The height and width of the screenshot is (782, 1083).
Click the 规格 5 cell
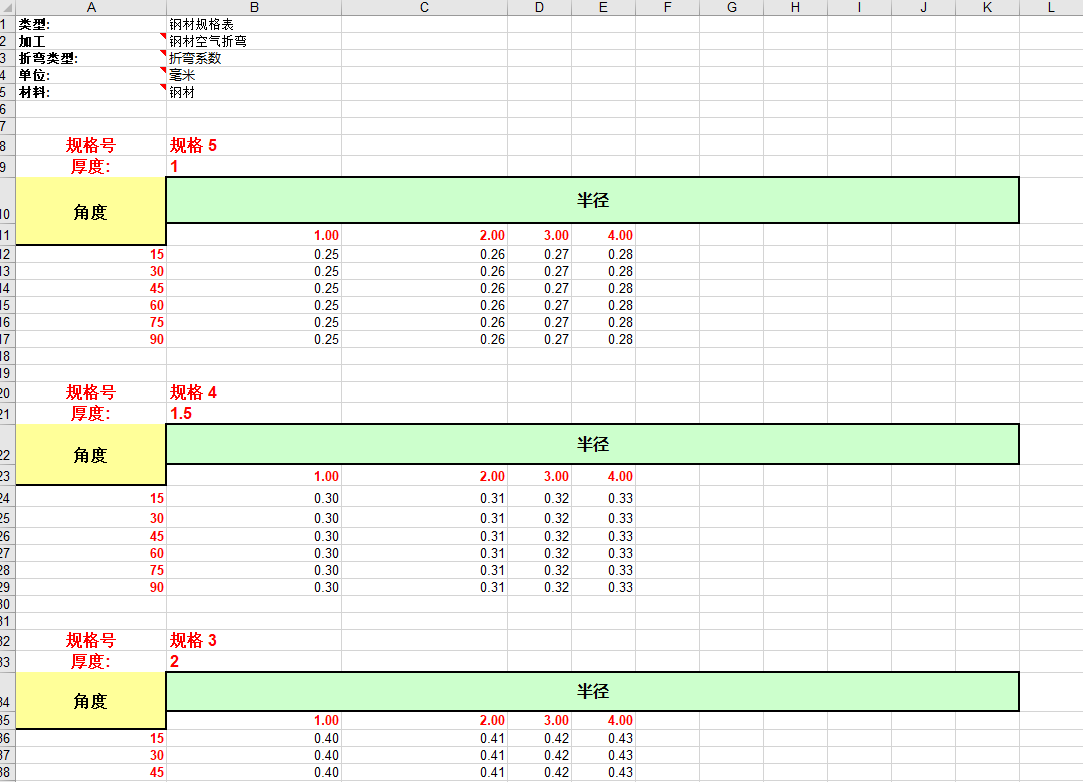pos(254,145)
